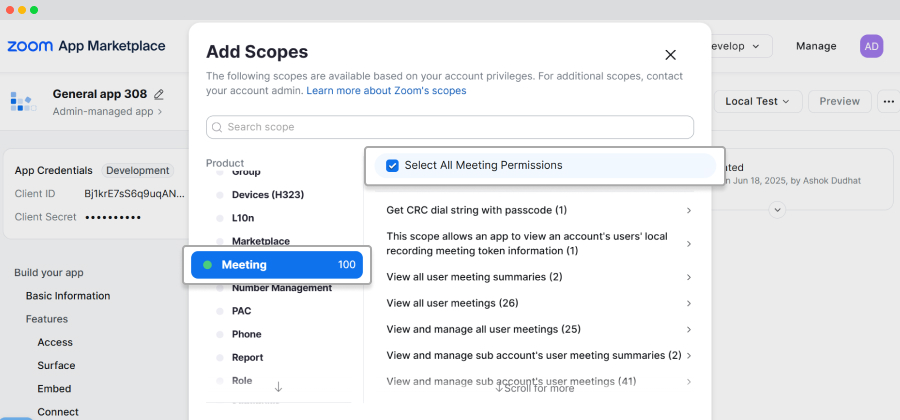Expand the circled chevron under app credentials

[x=777, y=210]
